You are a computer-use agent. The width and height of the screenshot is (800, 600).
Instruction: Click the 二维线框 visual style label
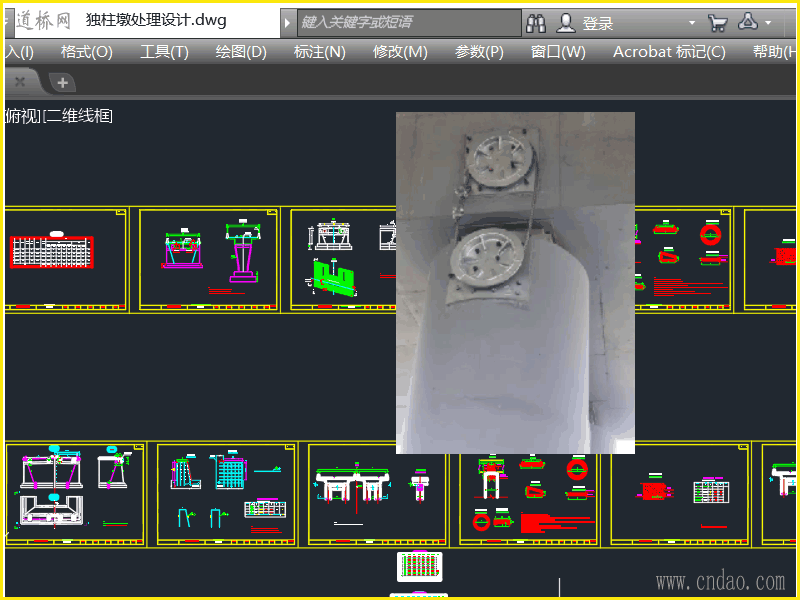click(x=78, y=116)
